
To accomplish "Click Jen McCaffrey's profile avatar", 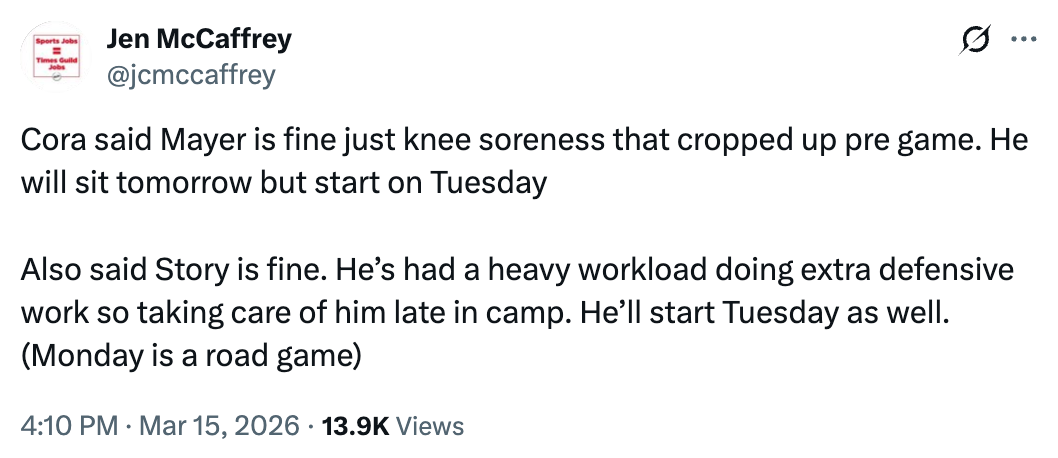I will [x=56, y=57].
